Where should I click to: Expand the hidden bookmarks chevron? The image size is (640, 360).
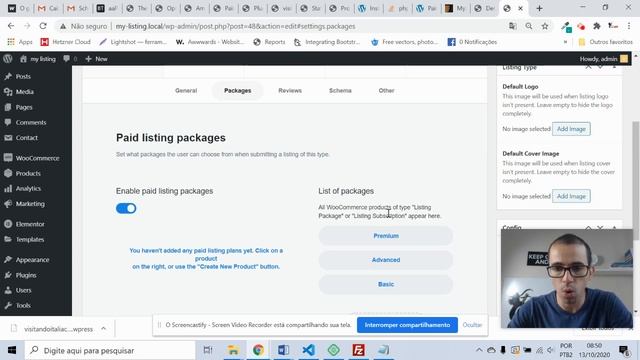565,42
